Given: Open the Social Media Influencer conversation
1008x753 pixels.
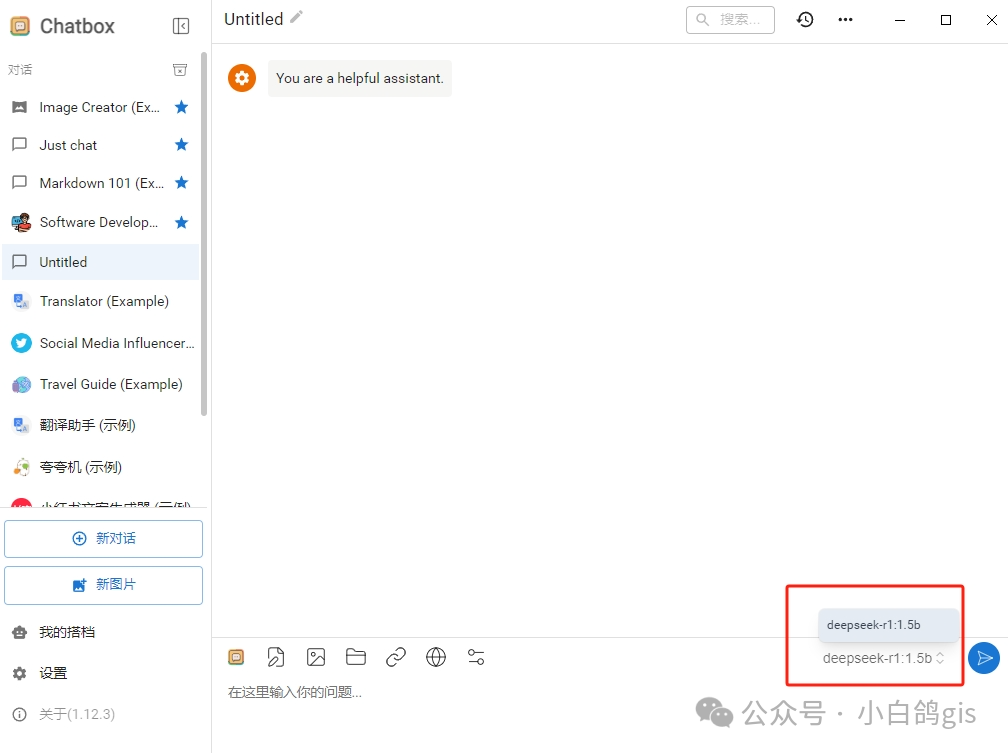Looking at the screenshot, I should coord(101,343).
